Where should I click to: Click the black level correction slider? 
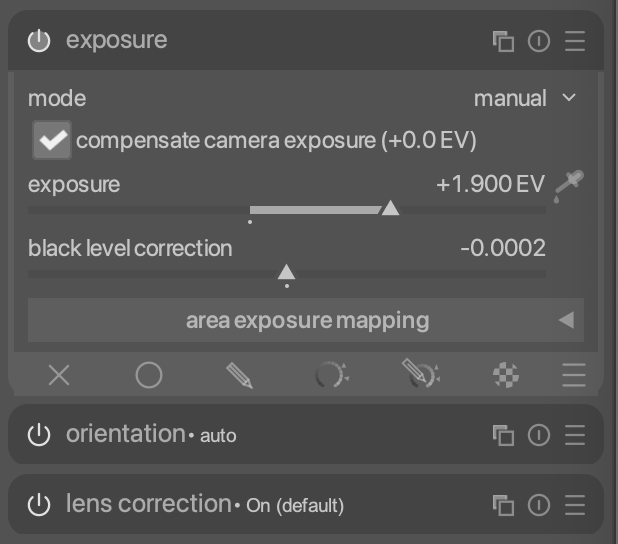click(287, 274)
